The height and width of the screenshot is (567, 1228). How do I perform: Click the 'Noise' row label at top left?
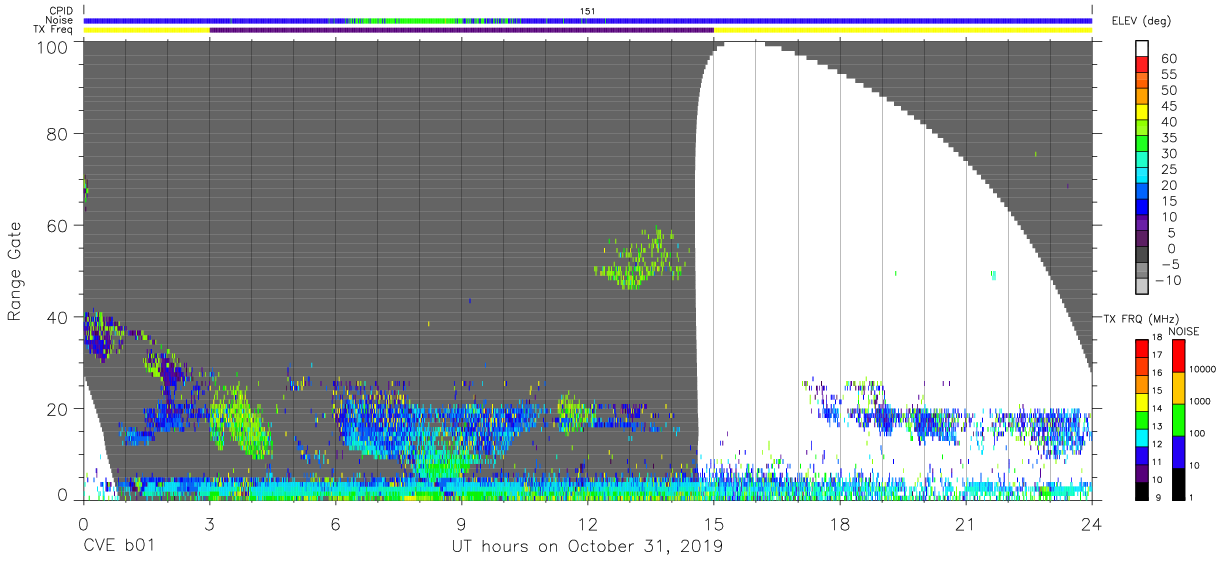click(x=58, y=20)
